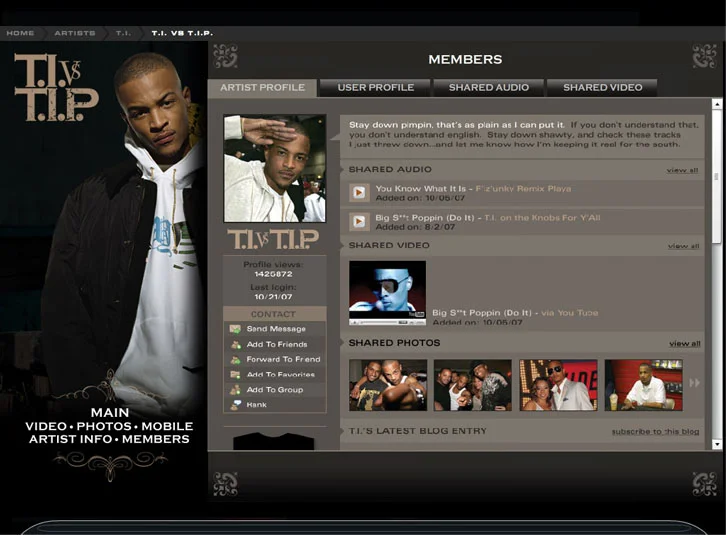Open the Artist Info navigation link
The width and height of the screenshot is (726, 535).
coord(70,439)
